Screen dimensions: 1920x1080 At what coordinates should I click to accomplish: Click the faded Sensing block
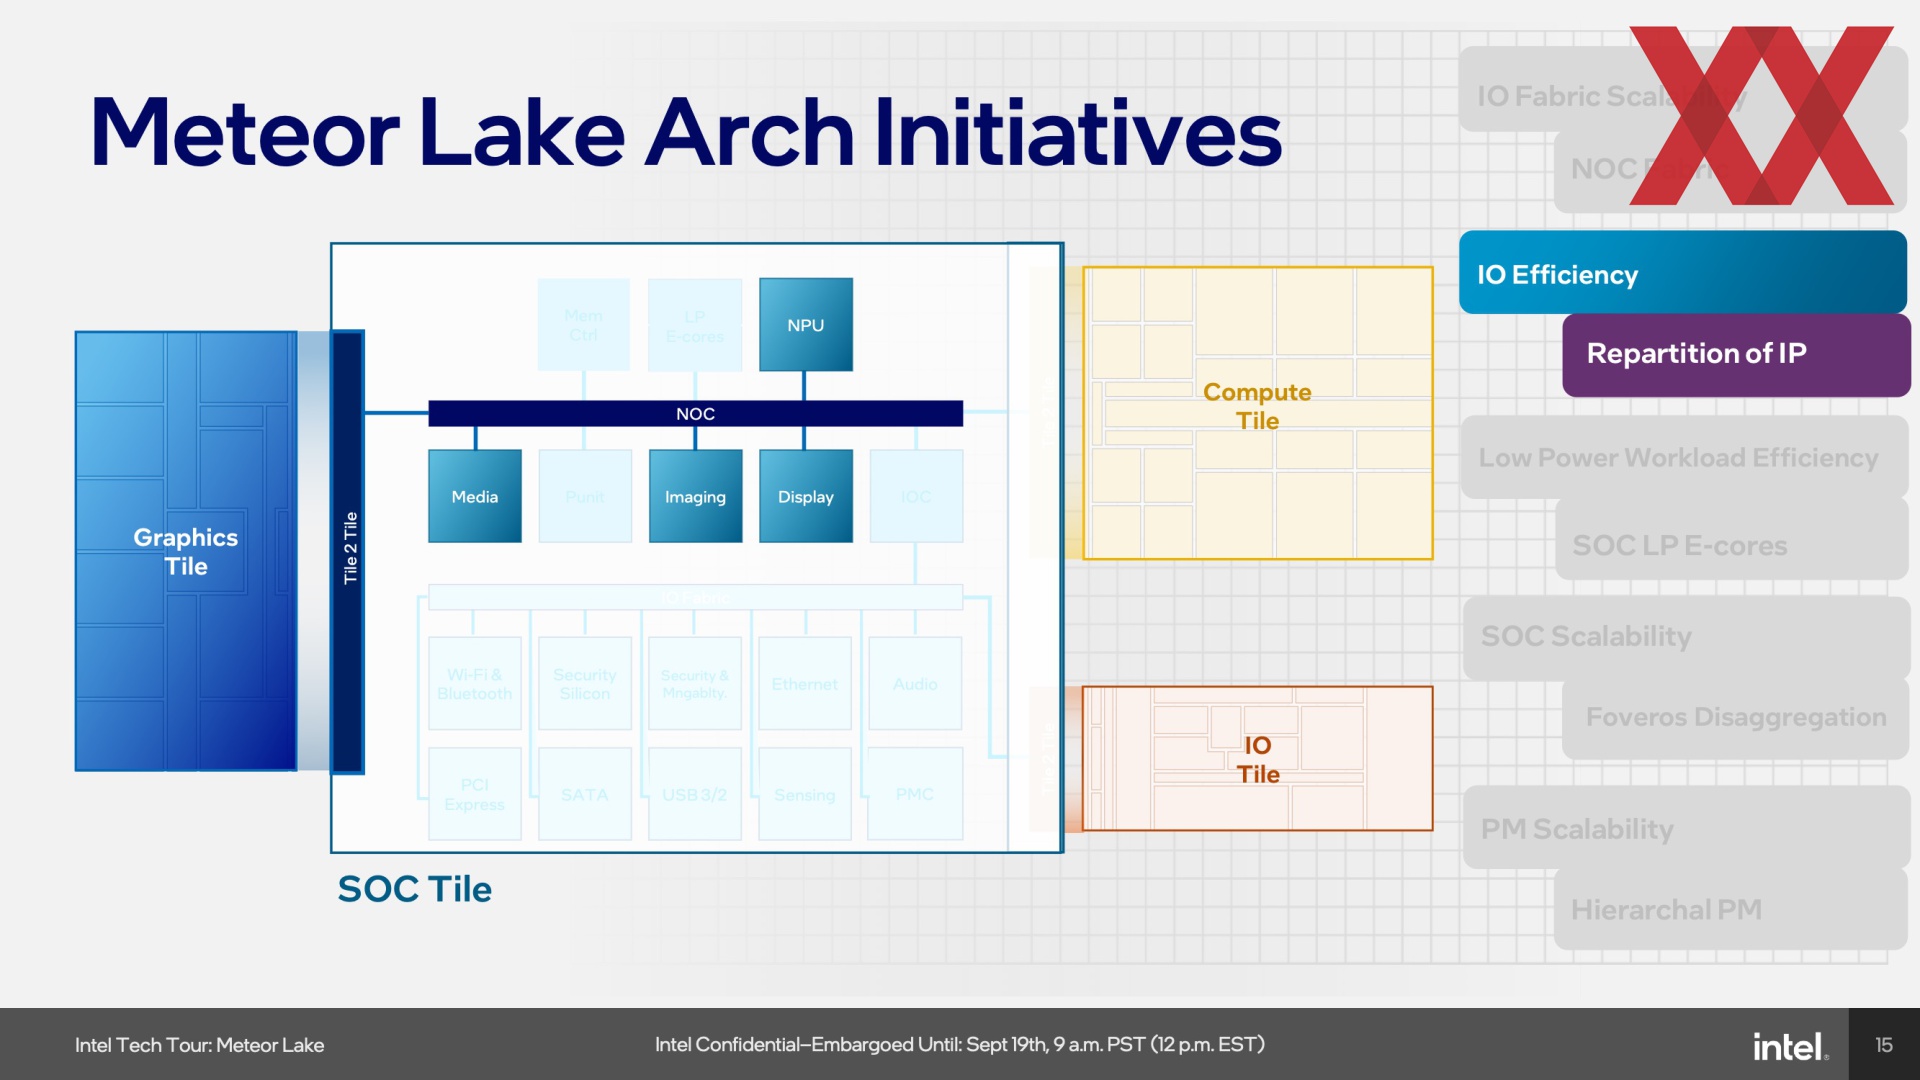[805, 794]
